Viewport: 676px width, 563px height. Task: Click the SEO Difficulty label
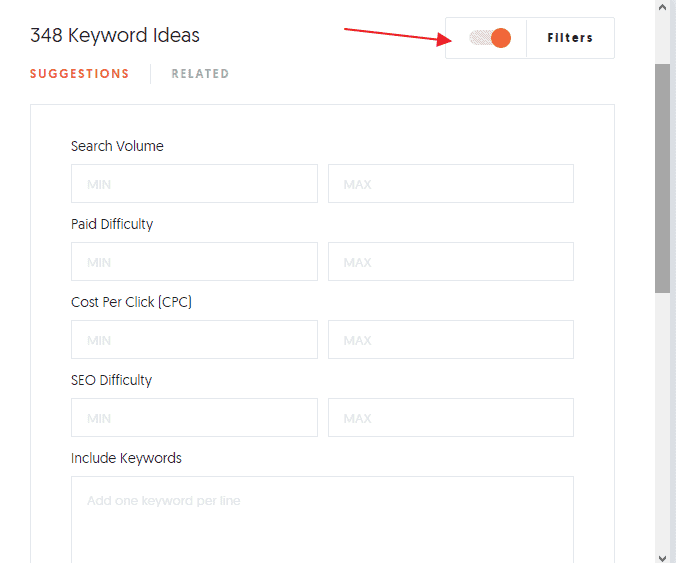pyautogui.click(x=111, y=380)
